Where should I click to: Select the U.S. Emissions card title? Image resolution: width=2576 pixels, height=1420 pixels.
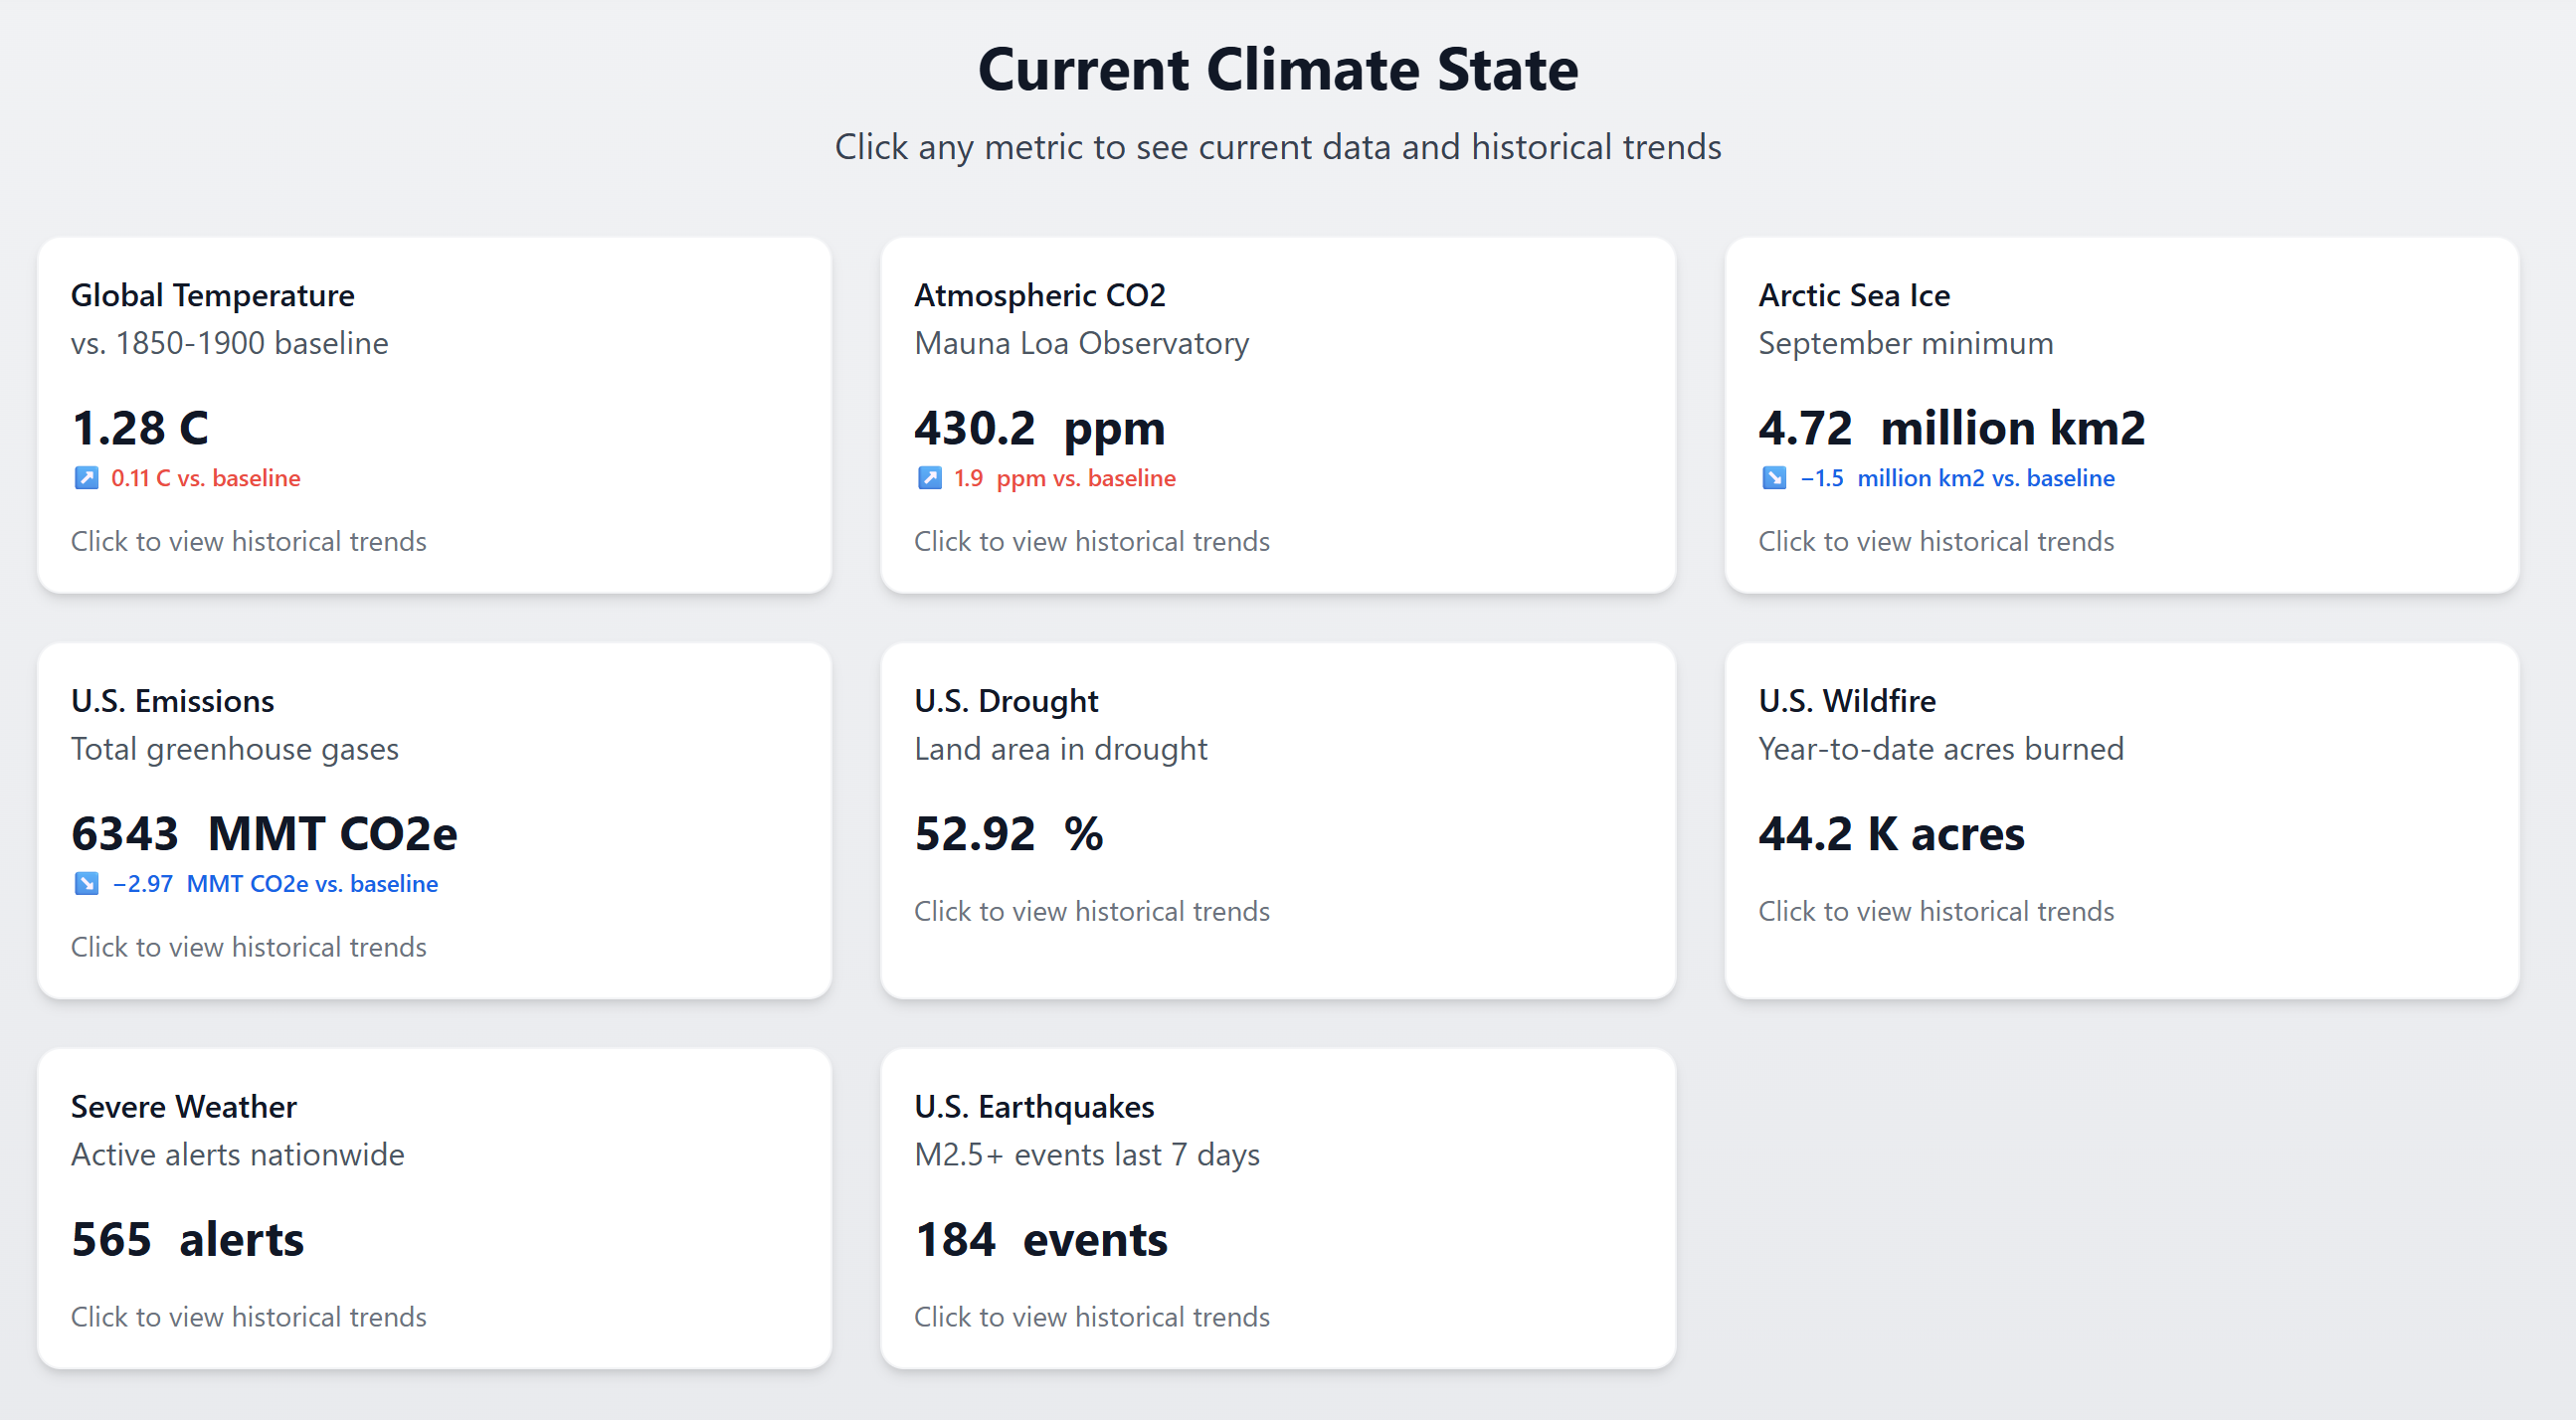pyautogui.click(x=172, y=701)
